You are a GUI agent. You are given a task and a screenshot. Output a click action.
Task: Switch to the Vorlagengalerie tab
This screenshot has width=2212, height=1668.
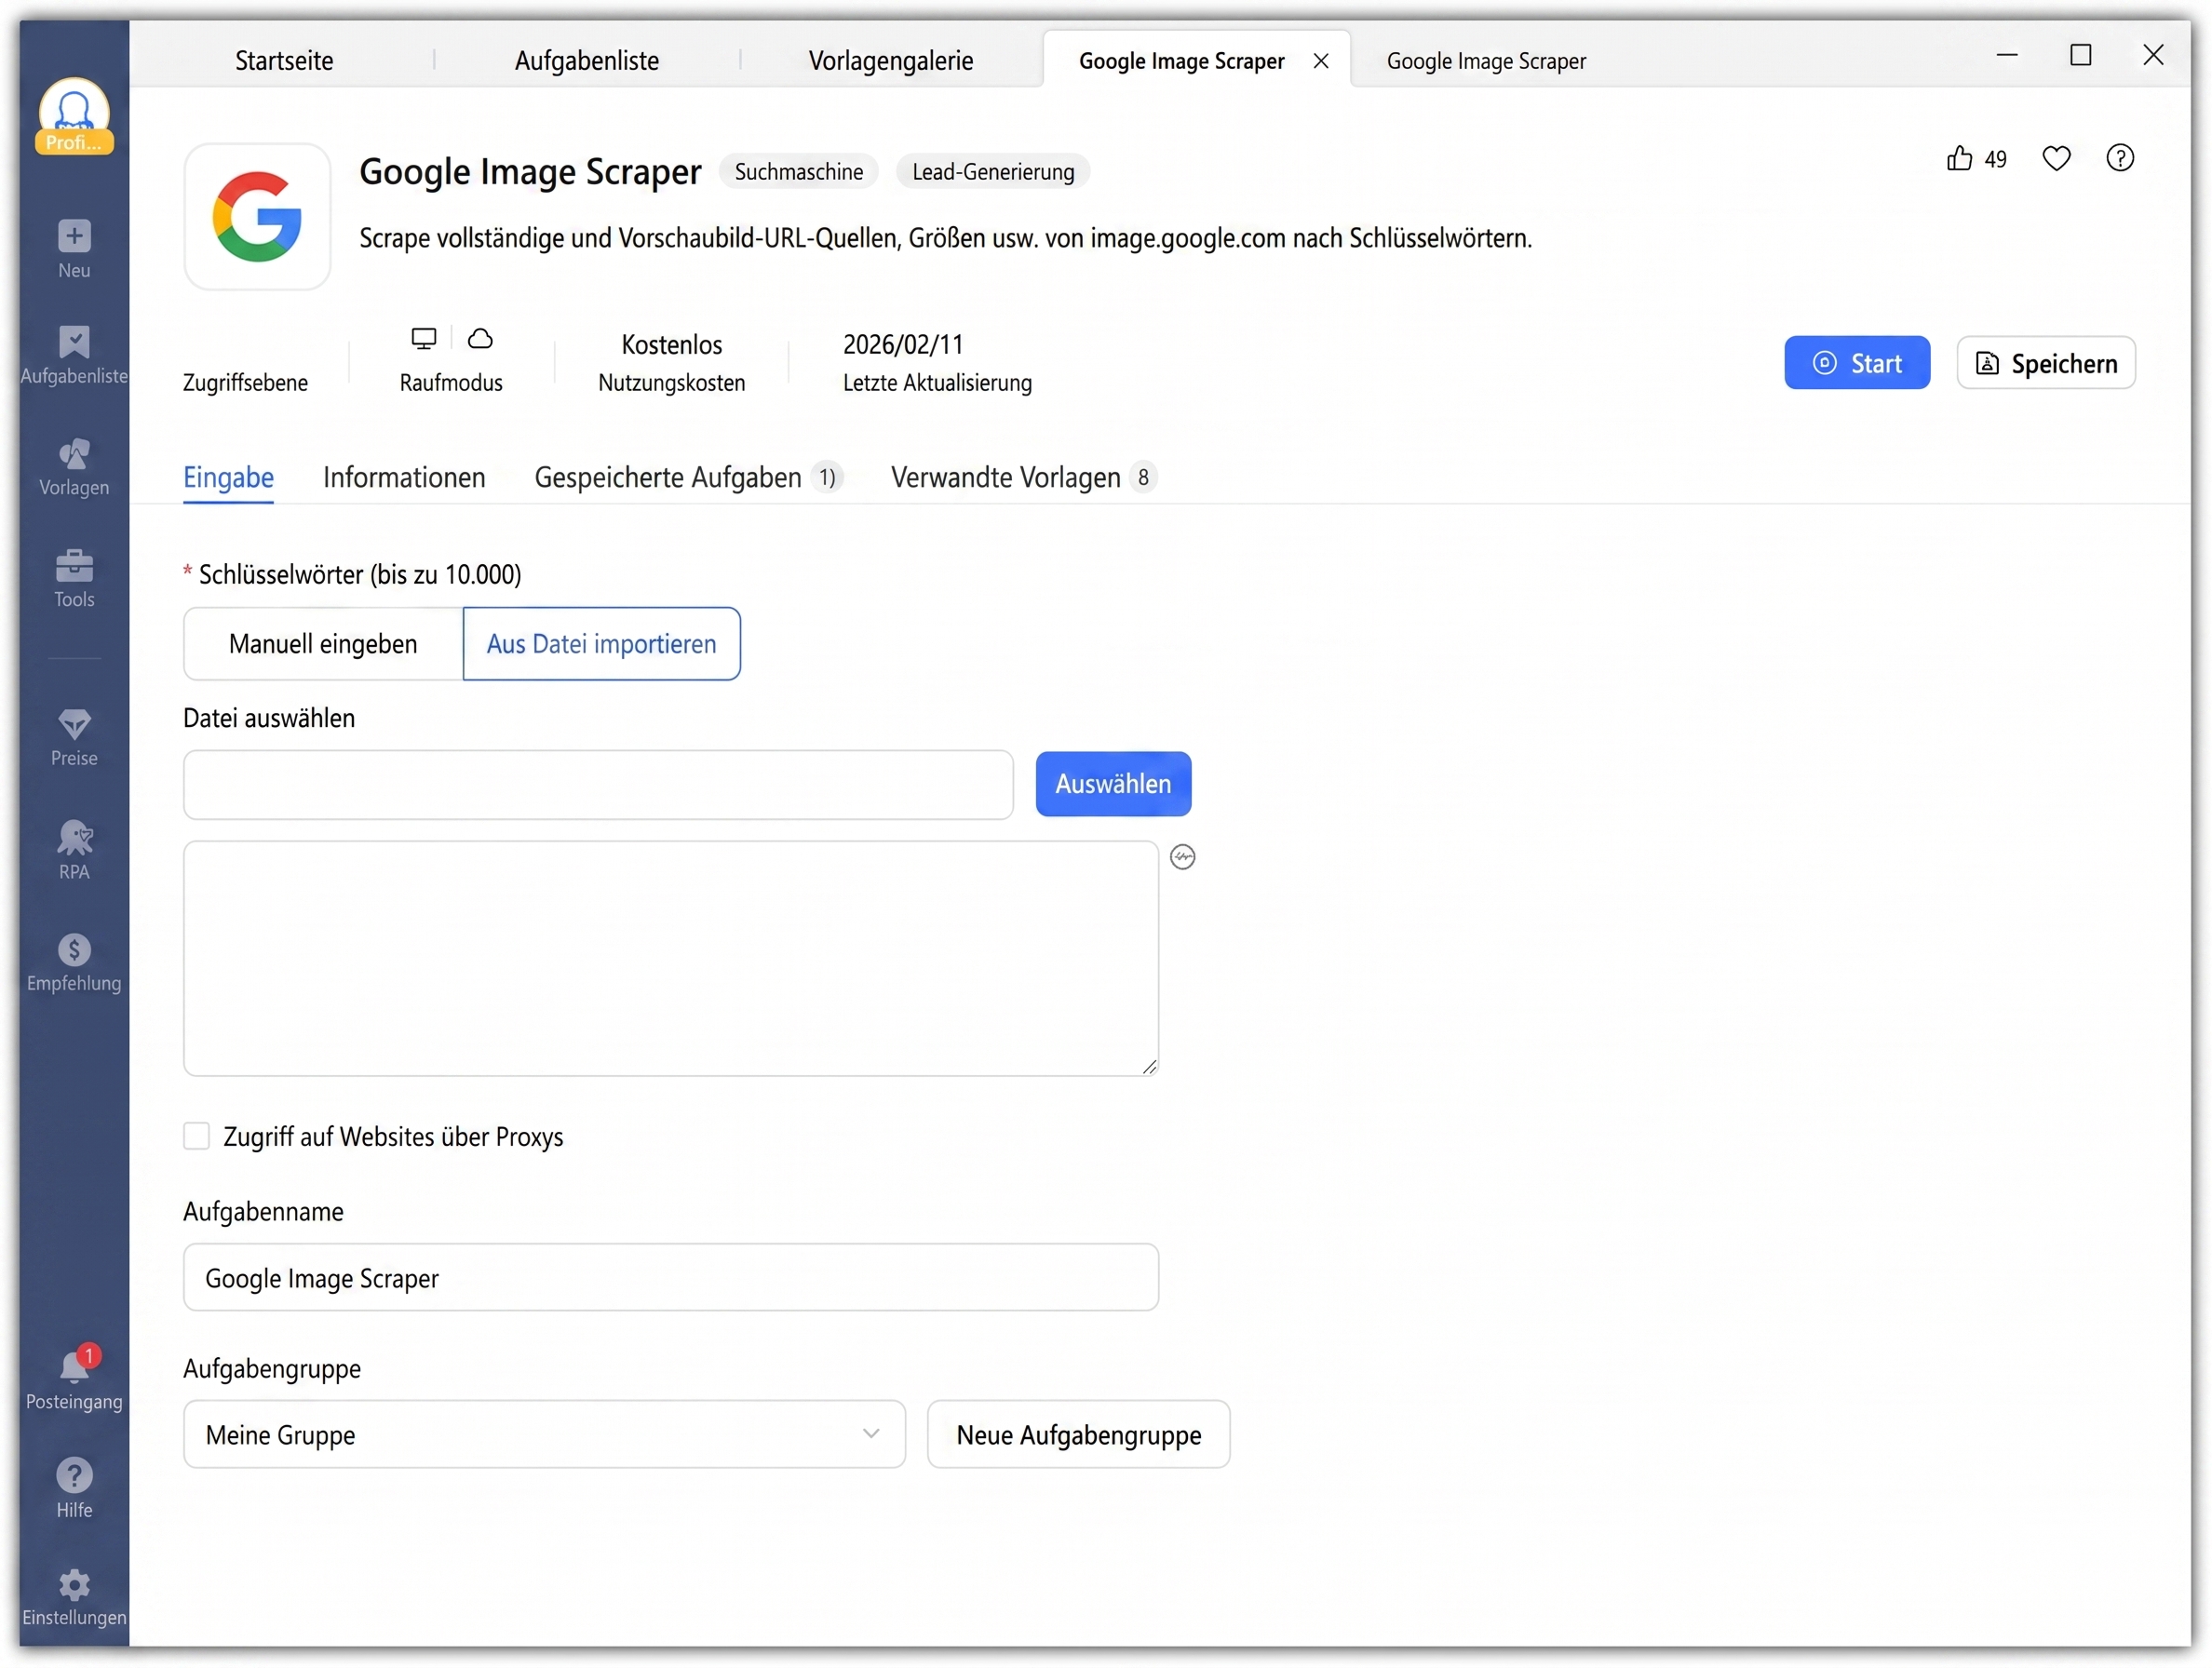click(891, 60)
